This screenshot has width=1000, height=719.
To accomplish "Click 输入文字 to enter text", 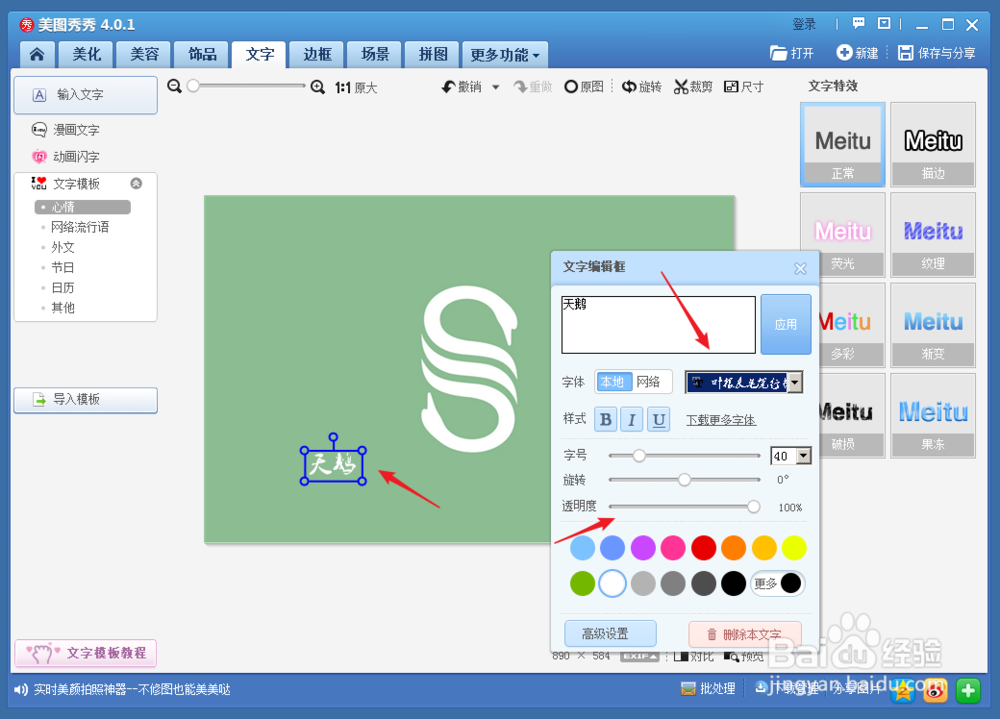I will (85, 95).
